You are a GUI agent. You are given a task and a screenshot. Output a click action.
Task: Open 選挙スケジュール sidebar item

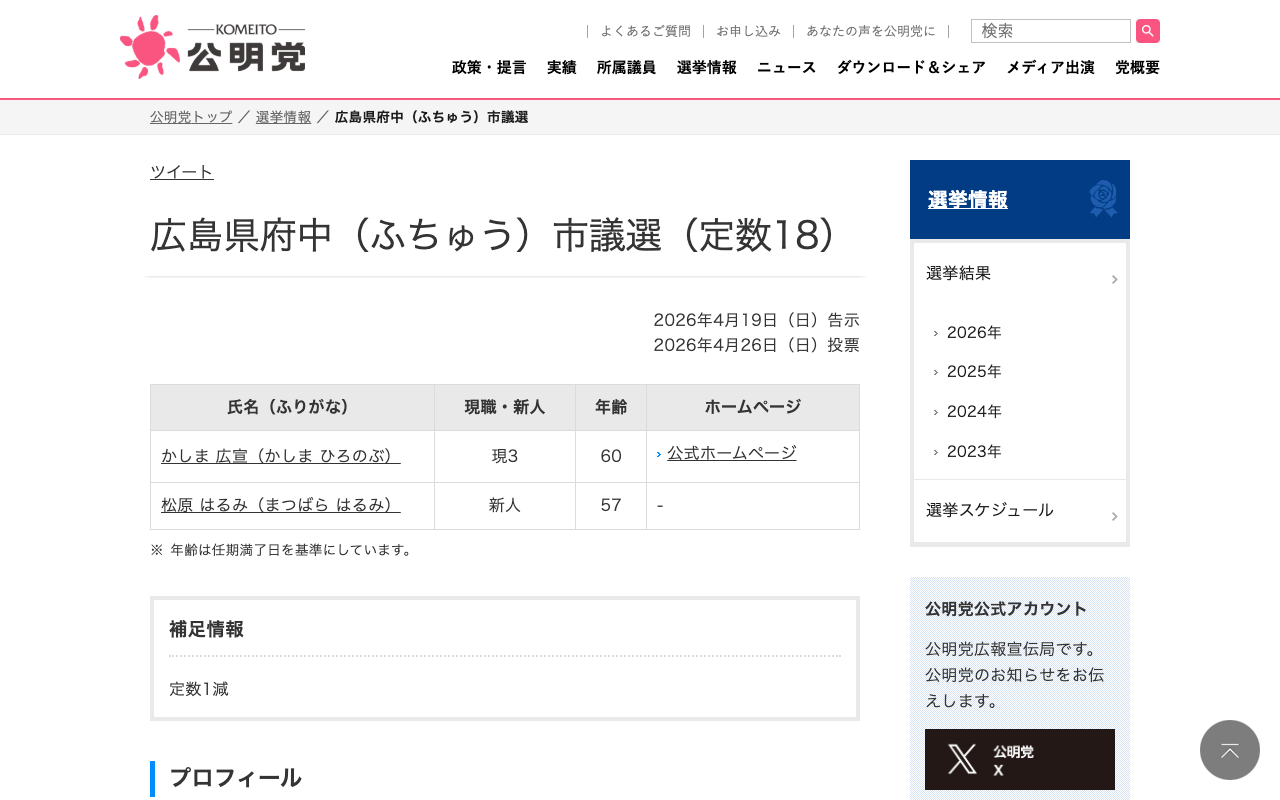point(1020,511)
